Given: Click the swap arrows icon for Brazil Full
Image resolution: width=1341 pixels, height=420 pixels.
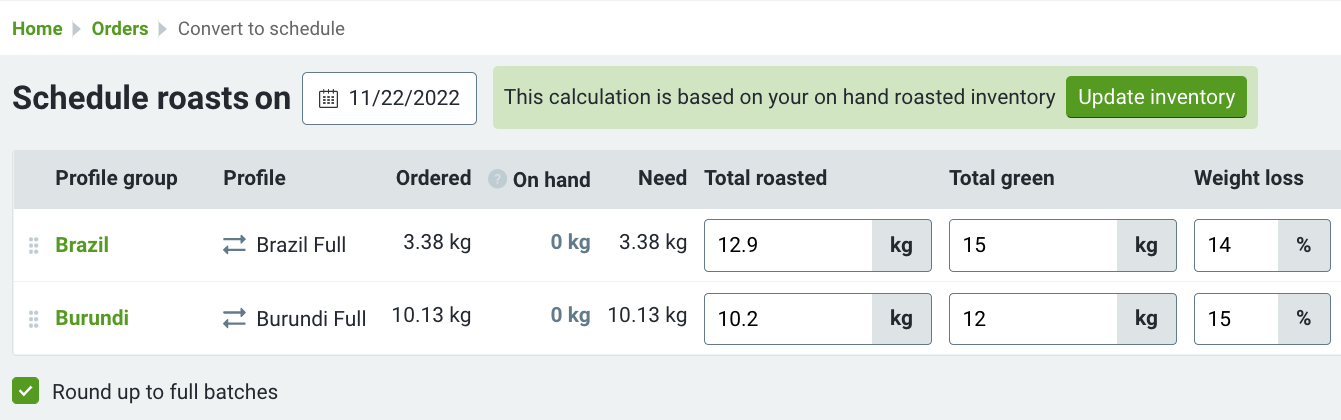Looking at the screenshot, I should click(x=234, y=245).
